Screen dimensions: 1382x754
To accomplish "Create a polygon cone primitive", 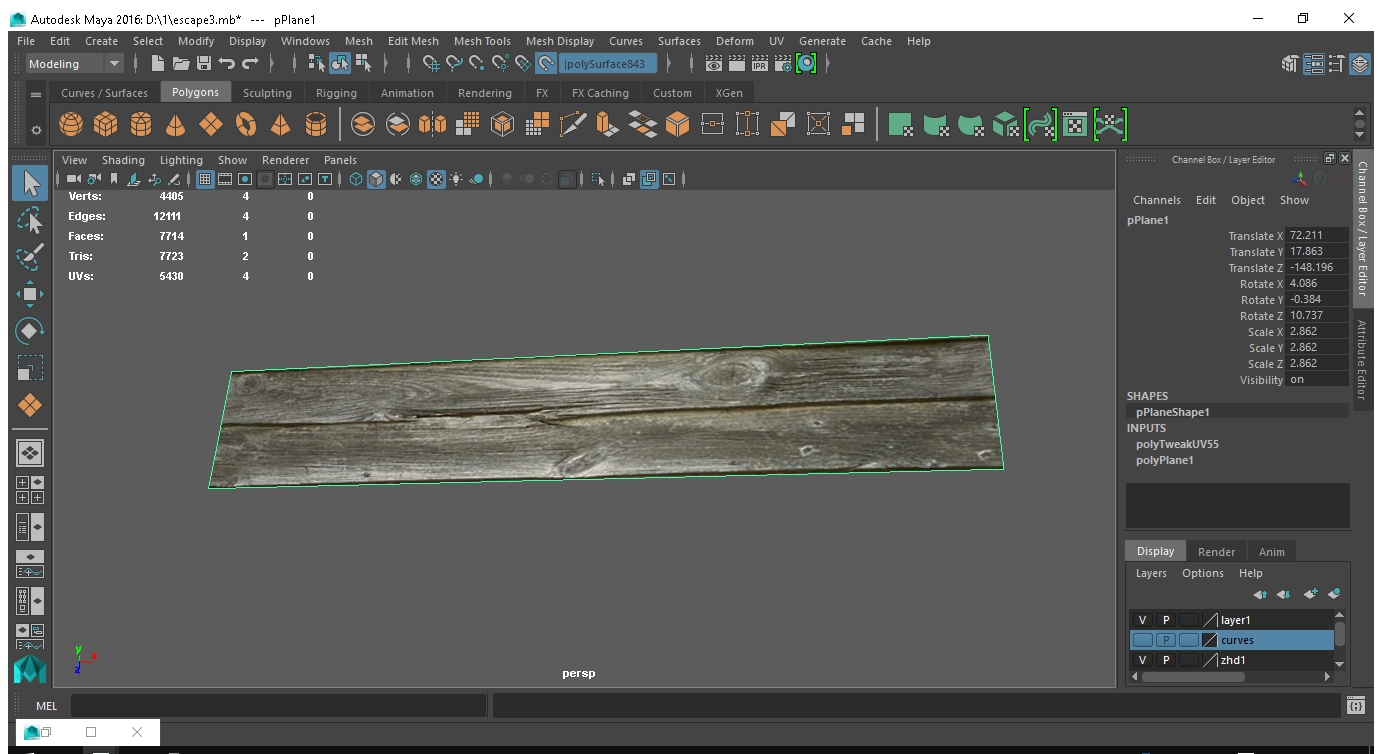I will [x=175, y=124].
